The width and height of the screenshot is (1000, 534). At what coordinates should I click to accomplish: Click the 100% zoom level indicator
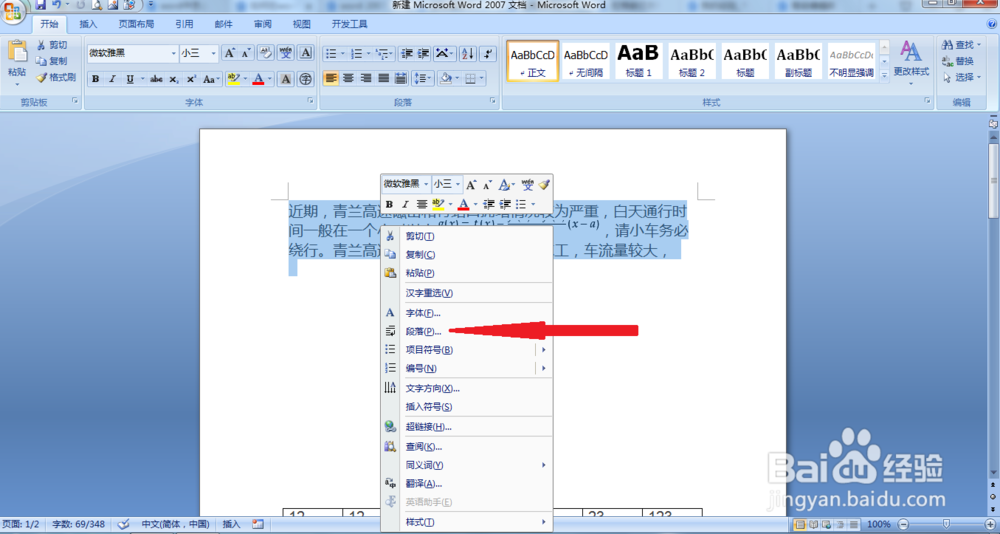point(879,524)
